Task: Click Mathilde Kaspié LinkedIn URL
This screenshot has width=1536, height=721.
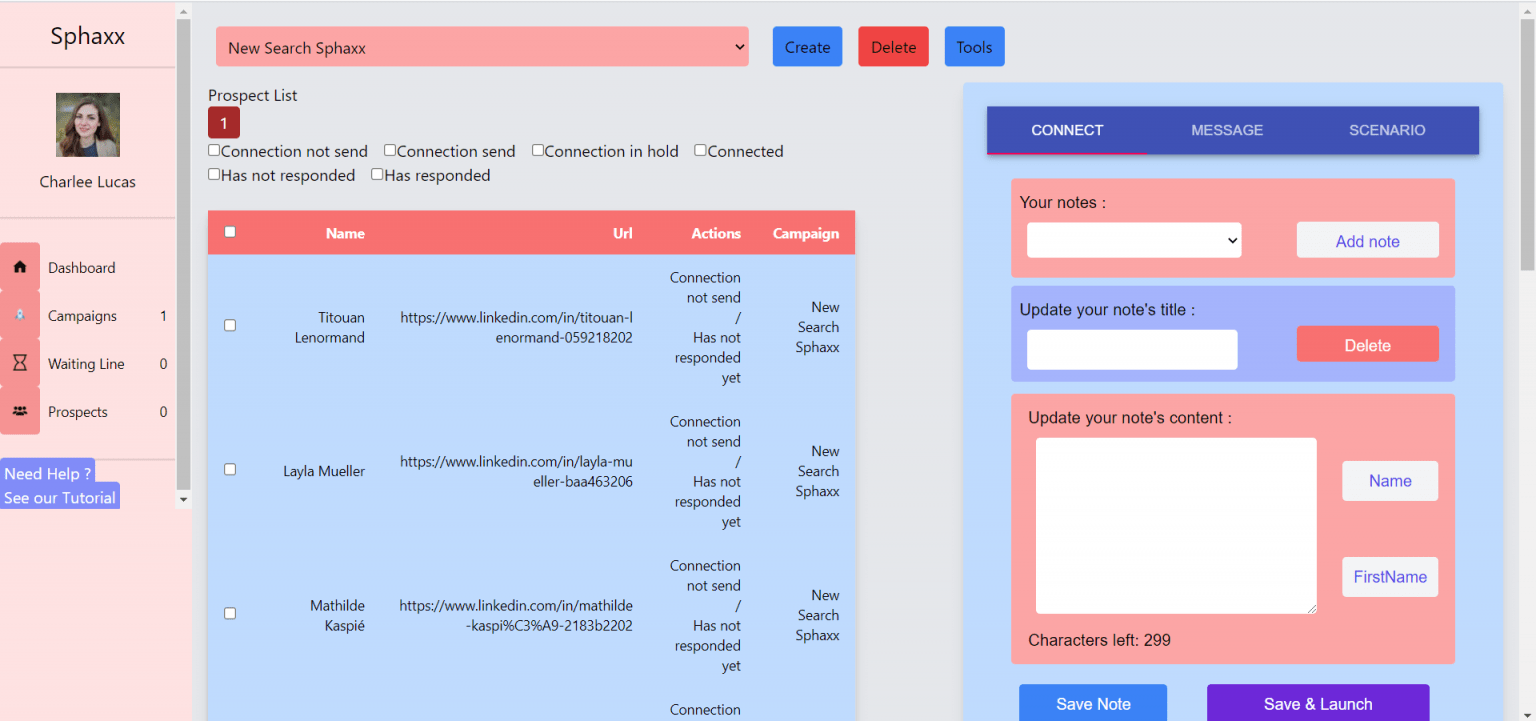Action: point(516,615)
